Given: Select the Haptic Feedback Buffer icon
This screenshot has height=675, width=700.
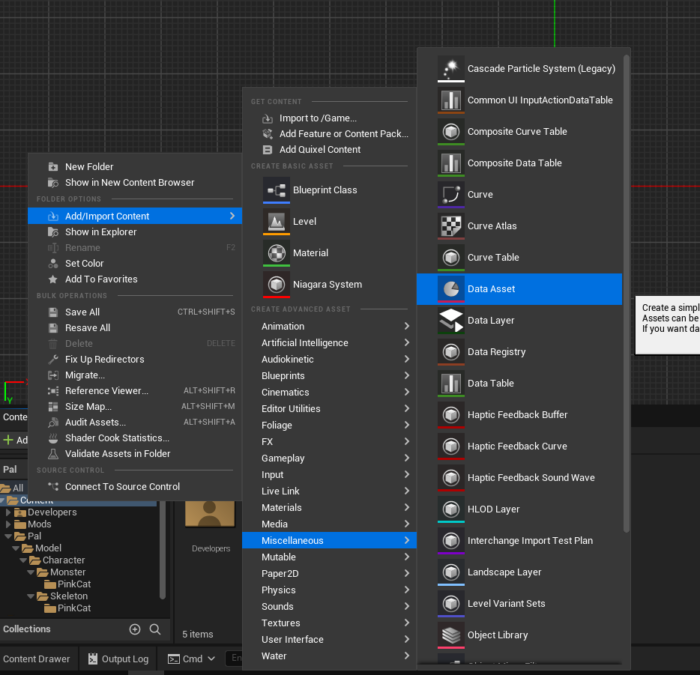Looking at the screenshot, I should click(x=451, y=415).
